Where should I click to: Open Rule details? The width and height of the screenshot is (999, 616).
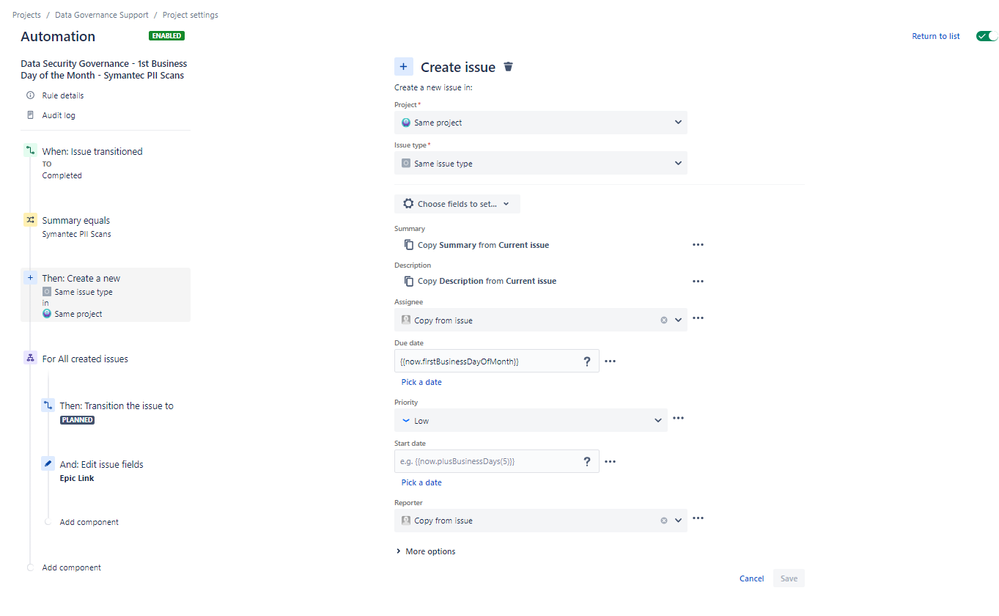(62, 96)
